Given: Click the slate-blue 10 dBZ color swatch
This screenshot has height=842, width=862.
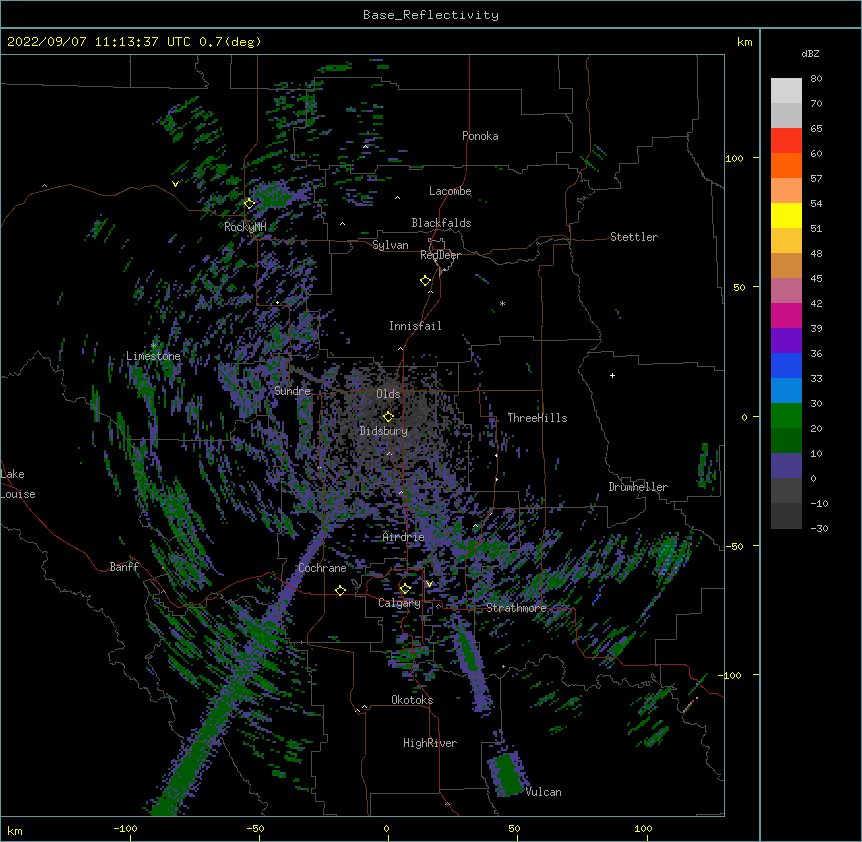Looking at the screenshot, I should (786, 466).
